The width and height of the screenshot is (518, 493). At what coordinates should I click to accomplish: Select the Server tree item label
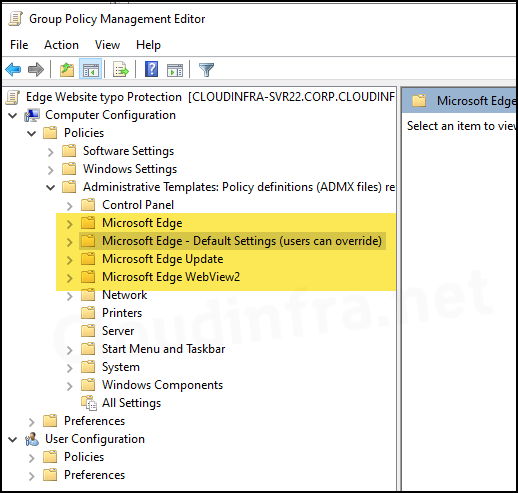pos(118,331)
